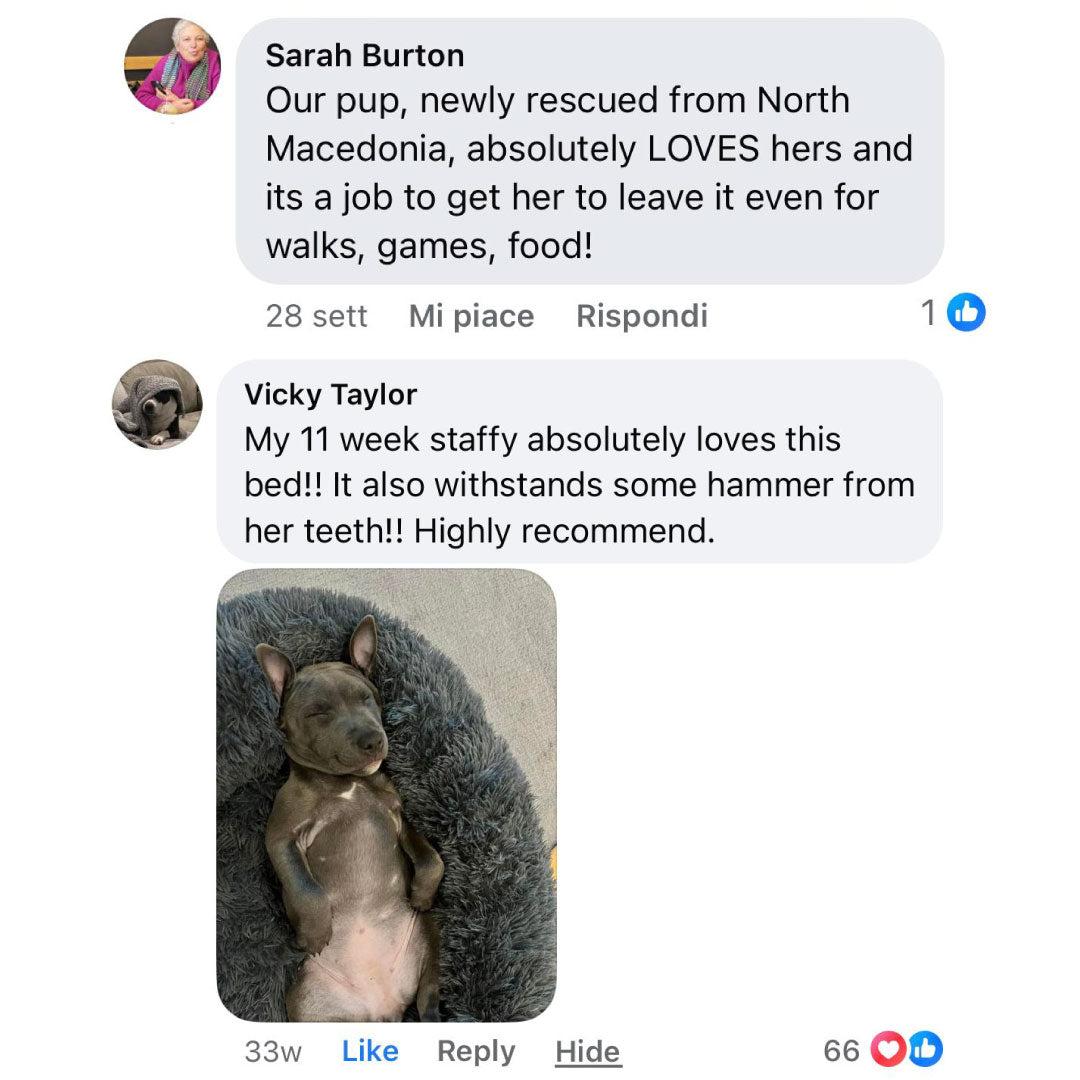Click Sarah Burton's comment text bubble
The image size is (1080, 1080).
tap(590, 151)
